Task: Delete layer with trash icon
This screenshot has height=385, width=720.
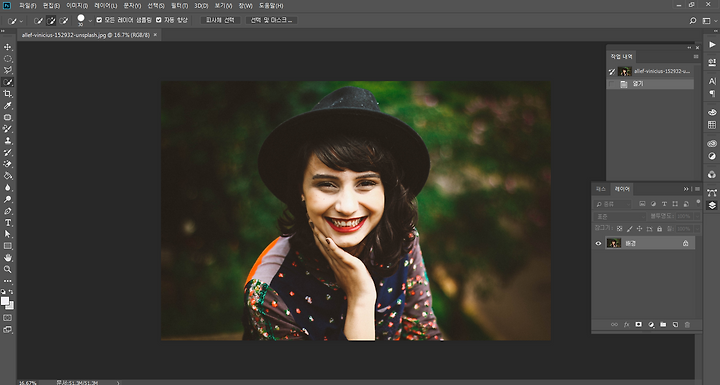Action: 687,325
